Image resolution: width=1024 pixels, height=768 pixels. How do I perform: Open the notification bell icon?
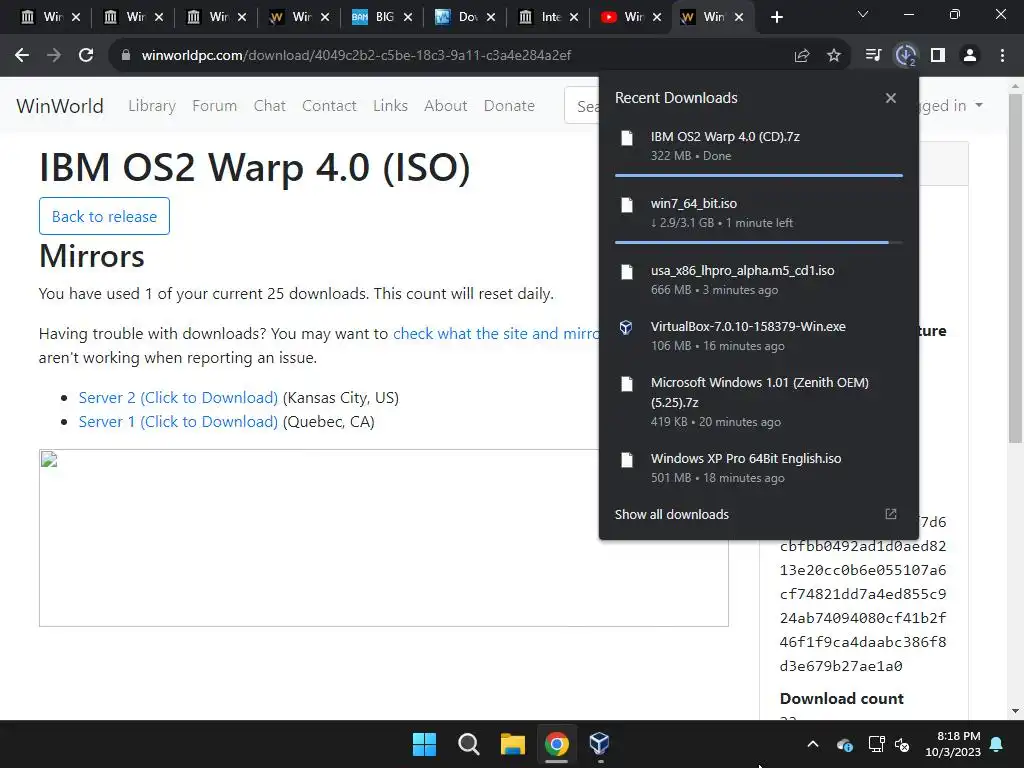coord(997,744)
